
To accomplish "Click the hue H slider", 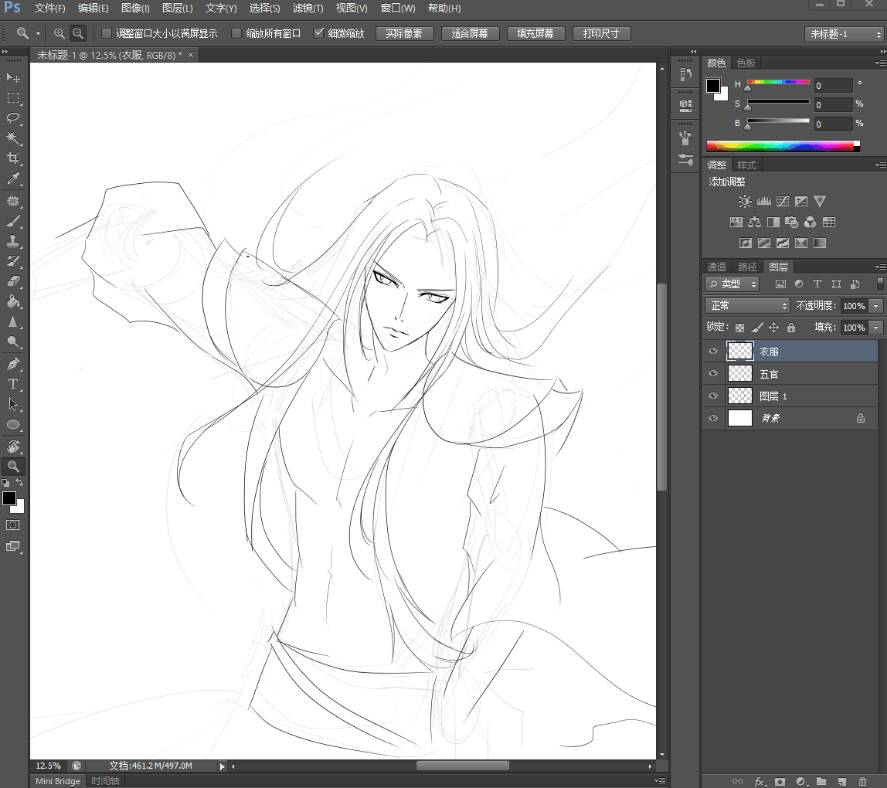I will [778, 84].
